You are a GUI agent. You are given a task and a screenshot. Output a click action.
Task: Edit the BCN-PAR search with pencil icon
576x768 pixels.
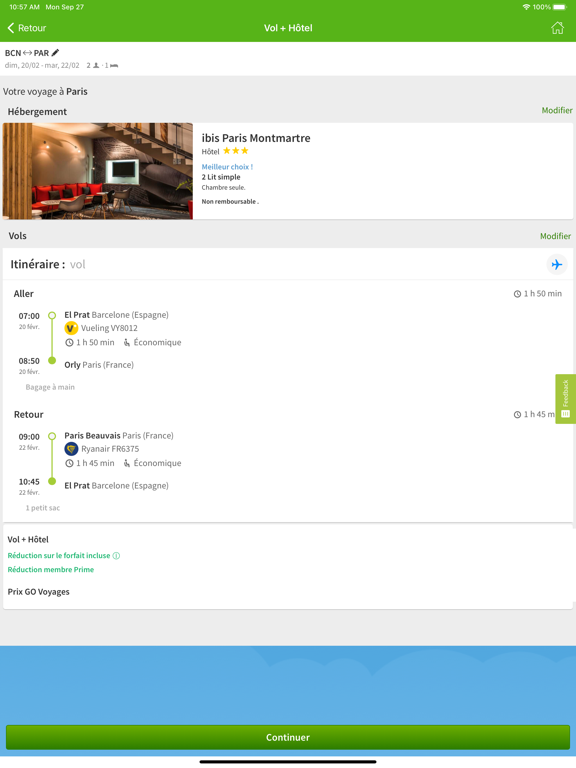click(x=55, y=52)
